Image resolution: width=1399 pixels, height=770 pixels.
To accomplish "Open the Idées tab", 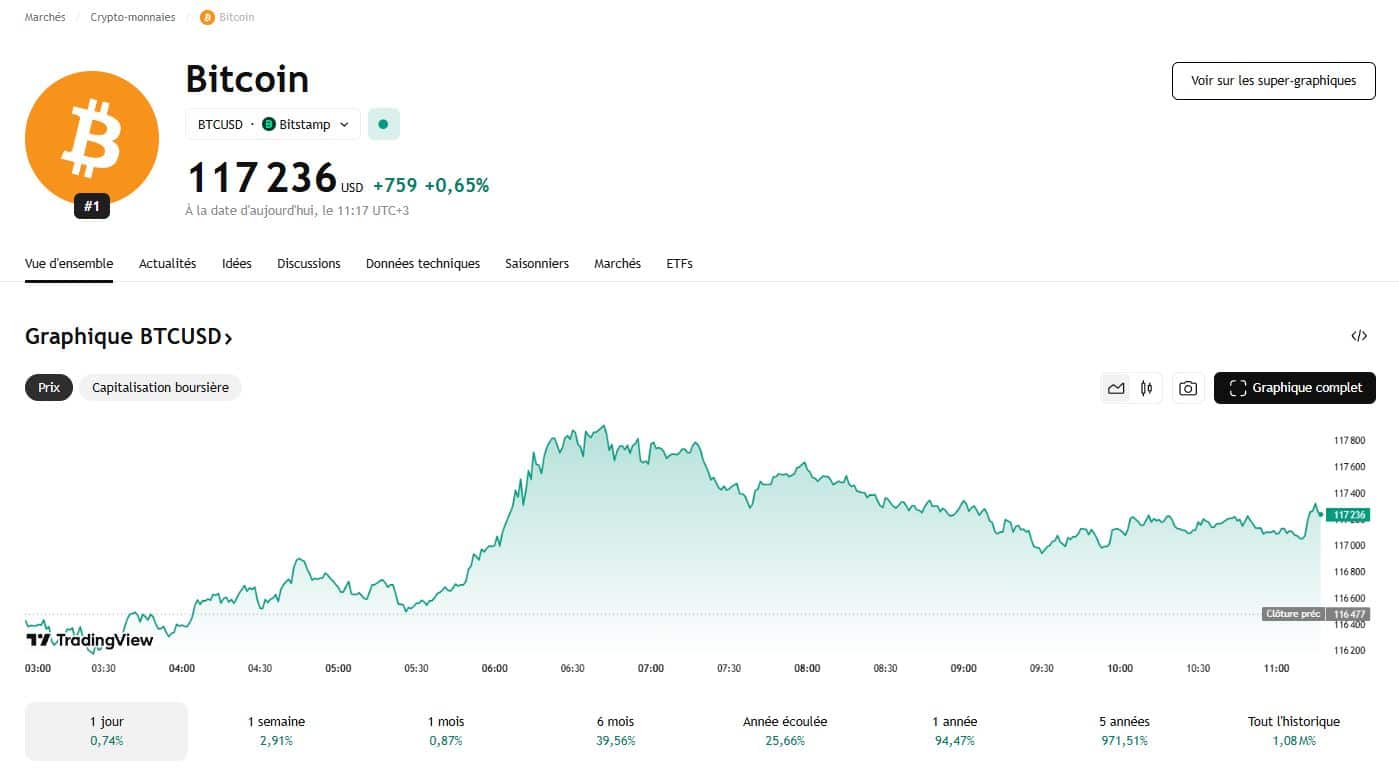I will (237, 264).
